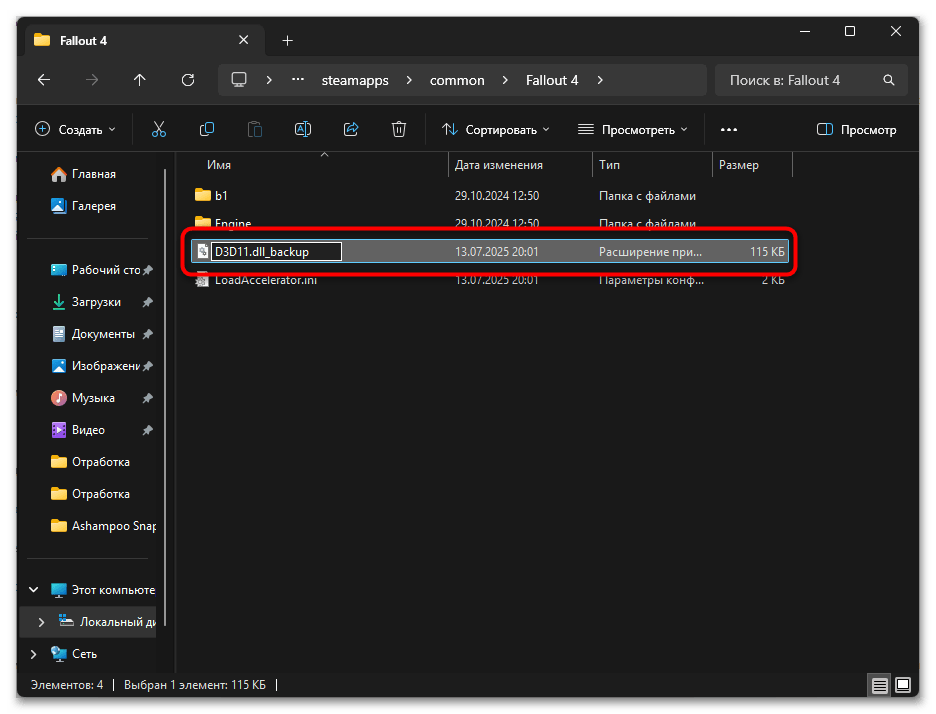Open the Создать dropdown menu

(75, 129)
